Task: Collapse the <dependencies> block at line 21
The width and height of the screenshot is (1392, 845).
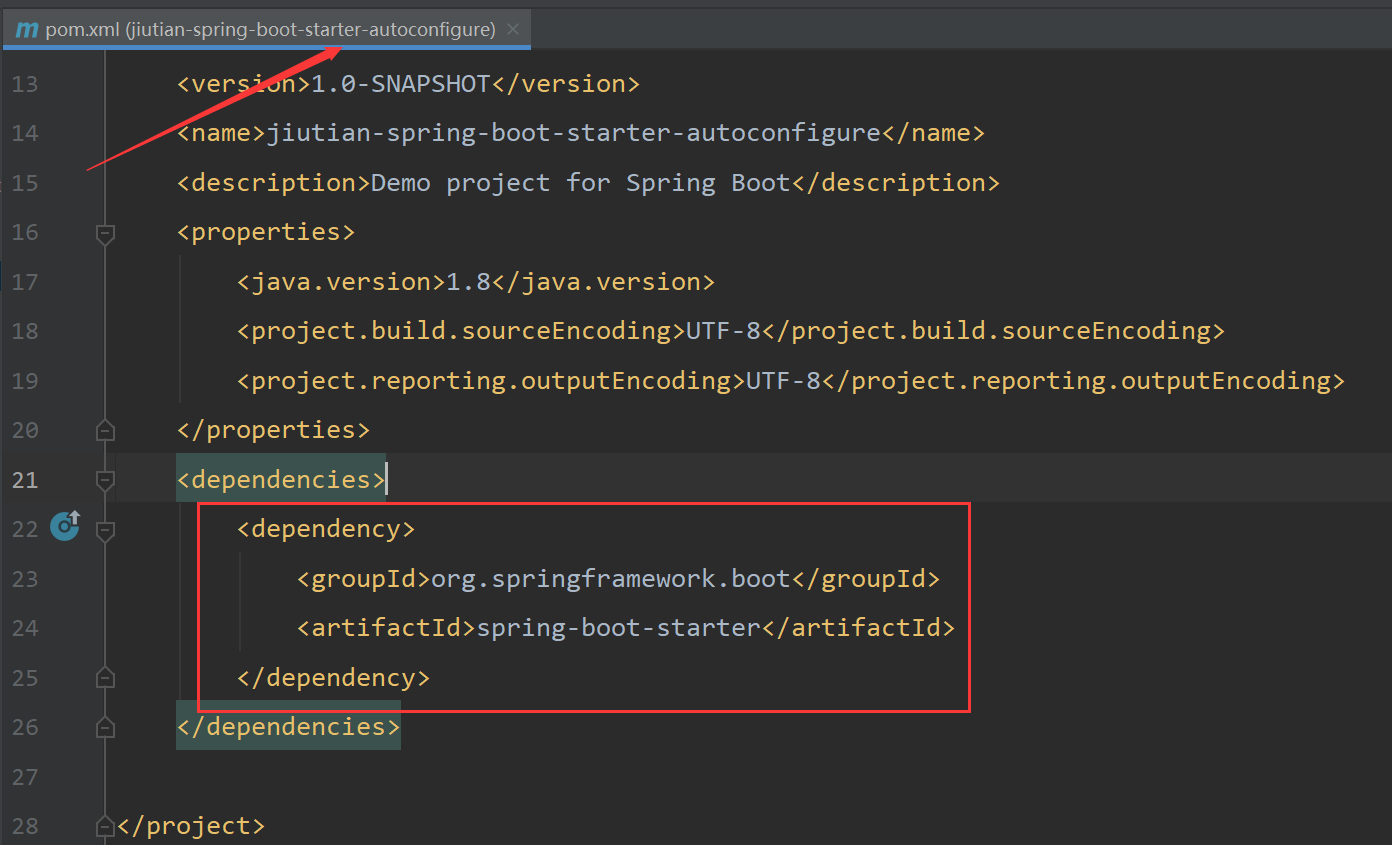Action: click(105, 481)
